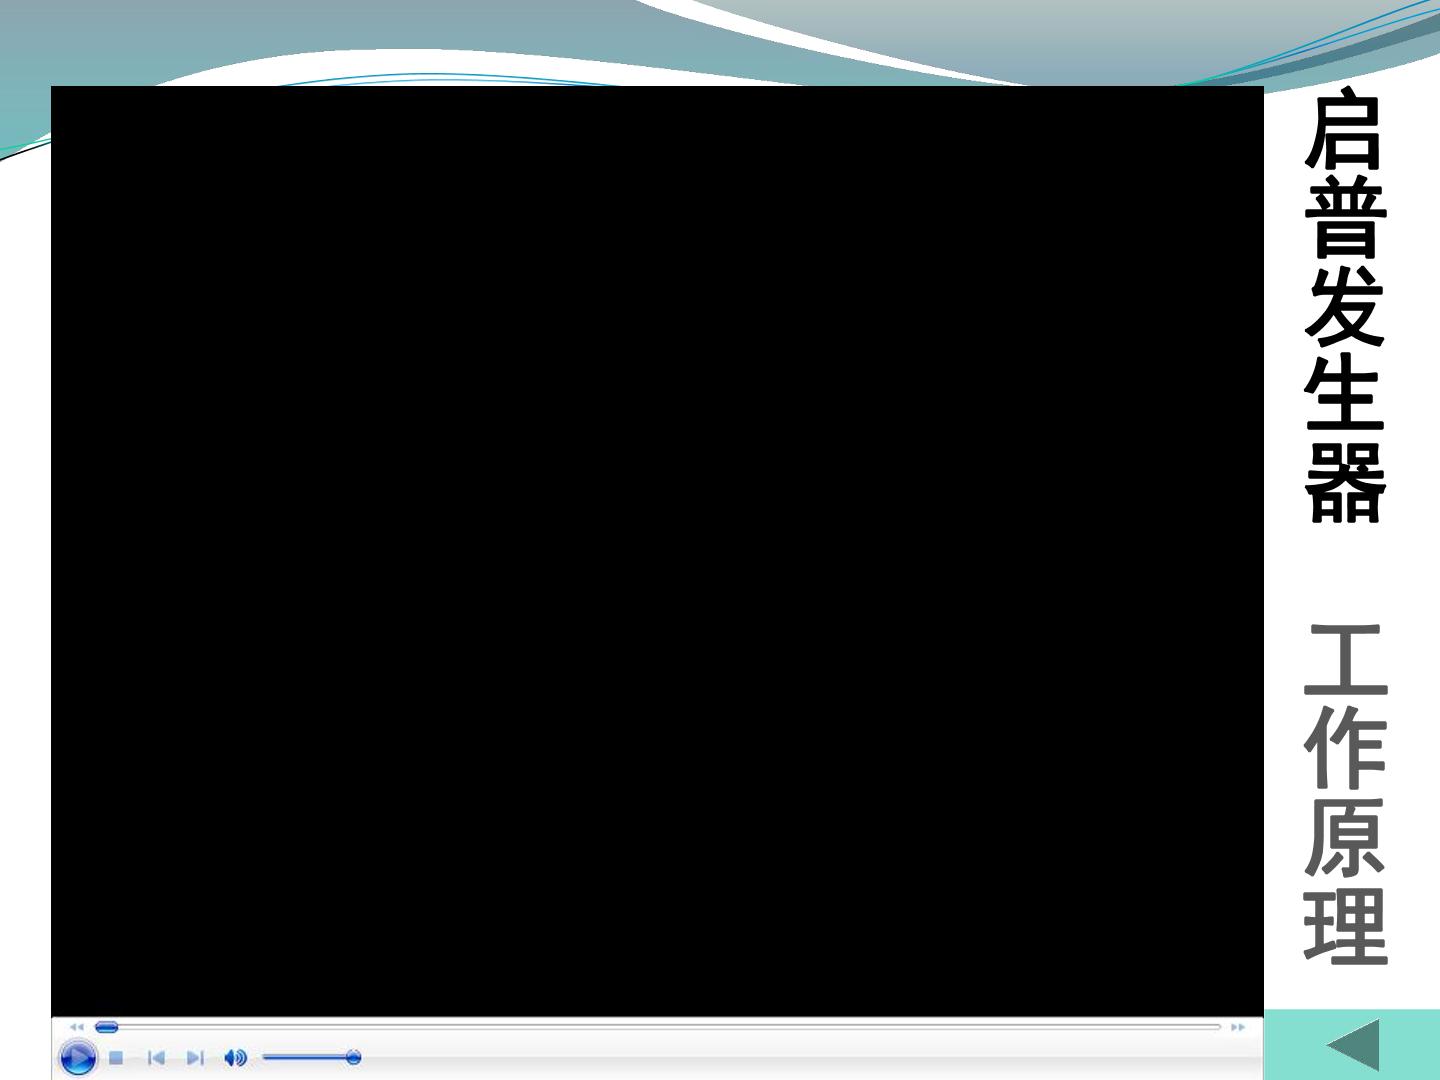Skip to next track

pos(195,1057)
